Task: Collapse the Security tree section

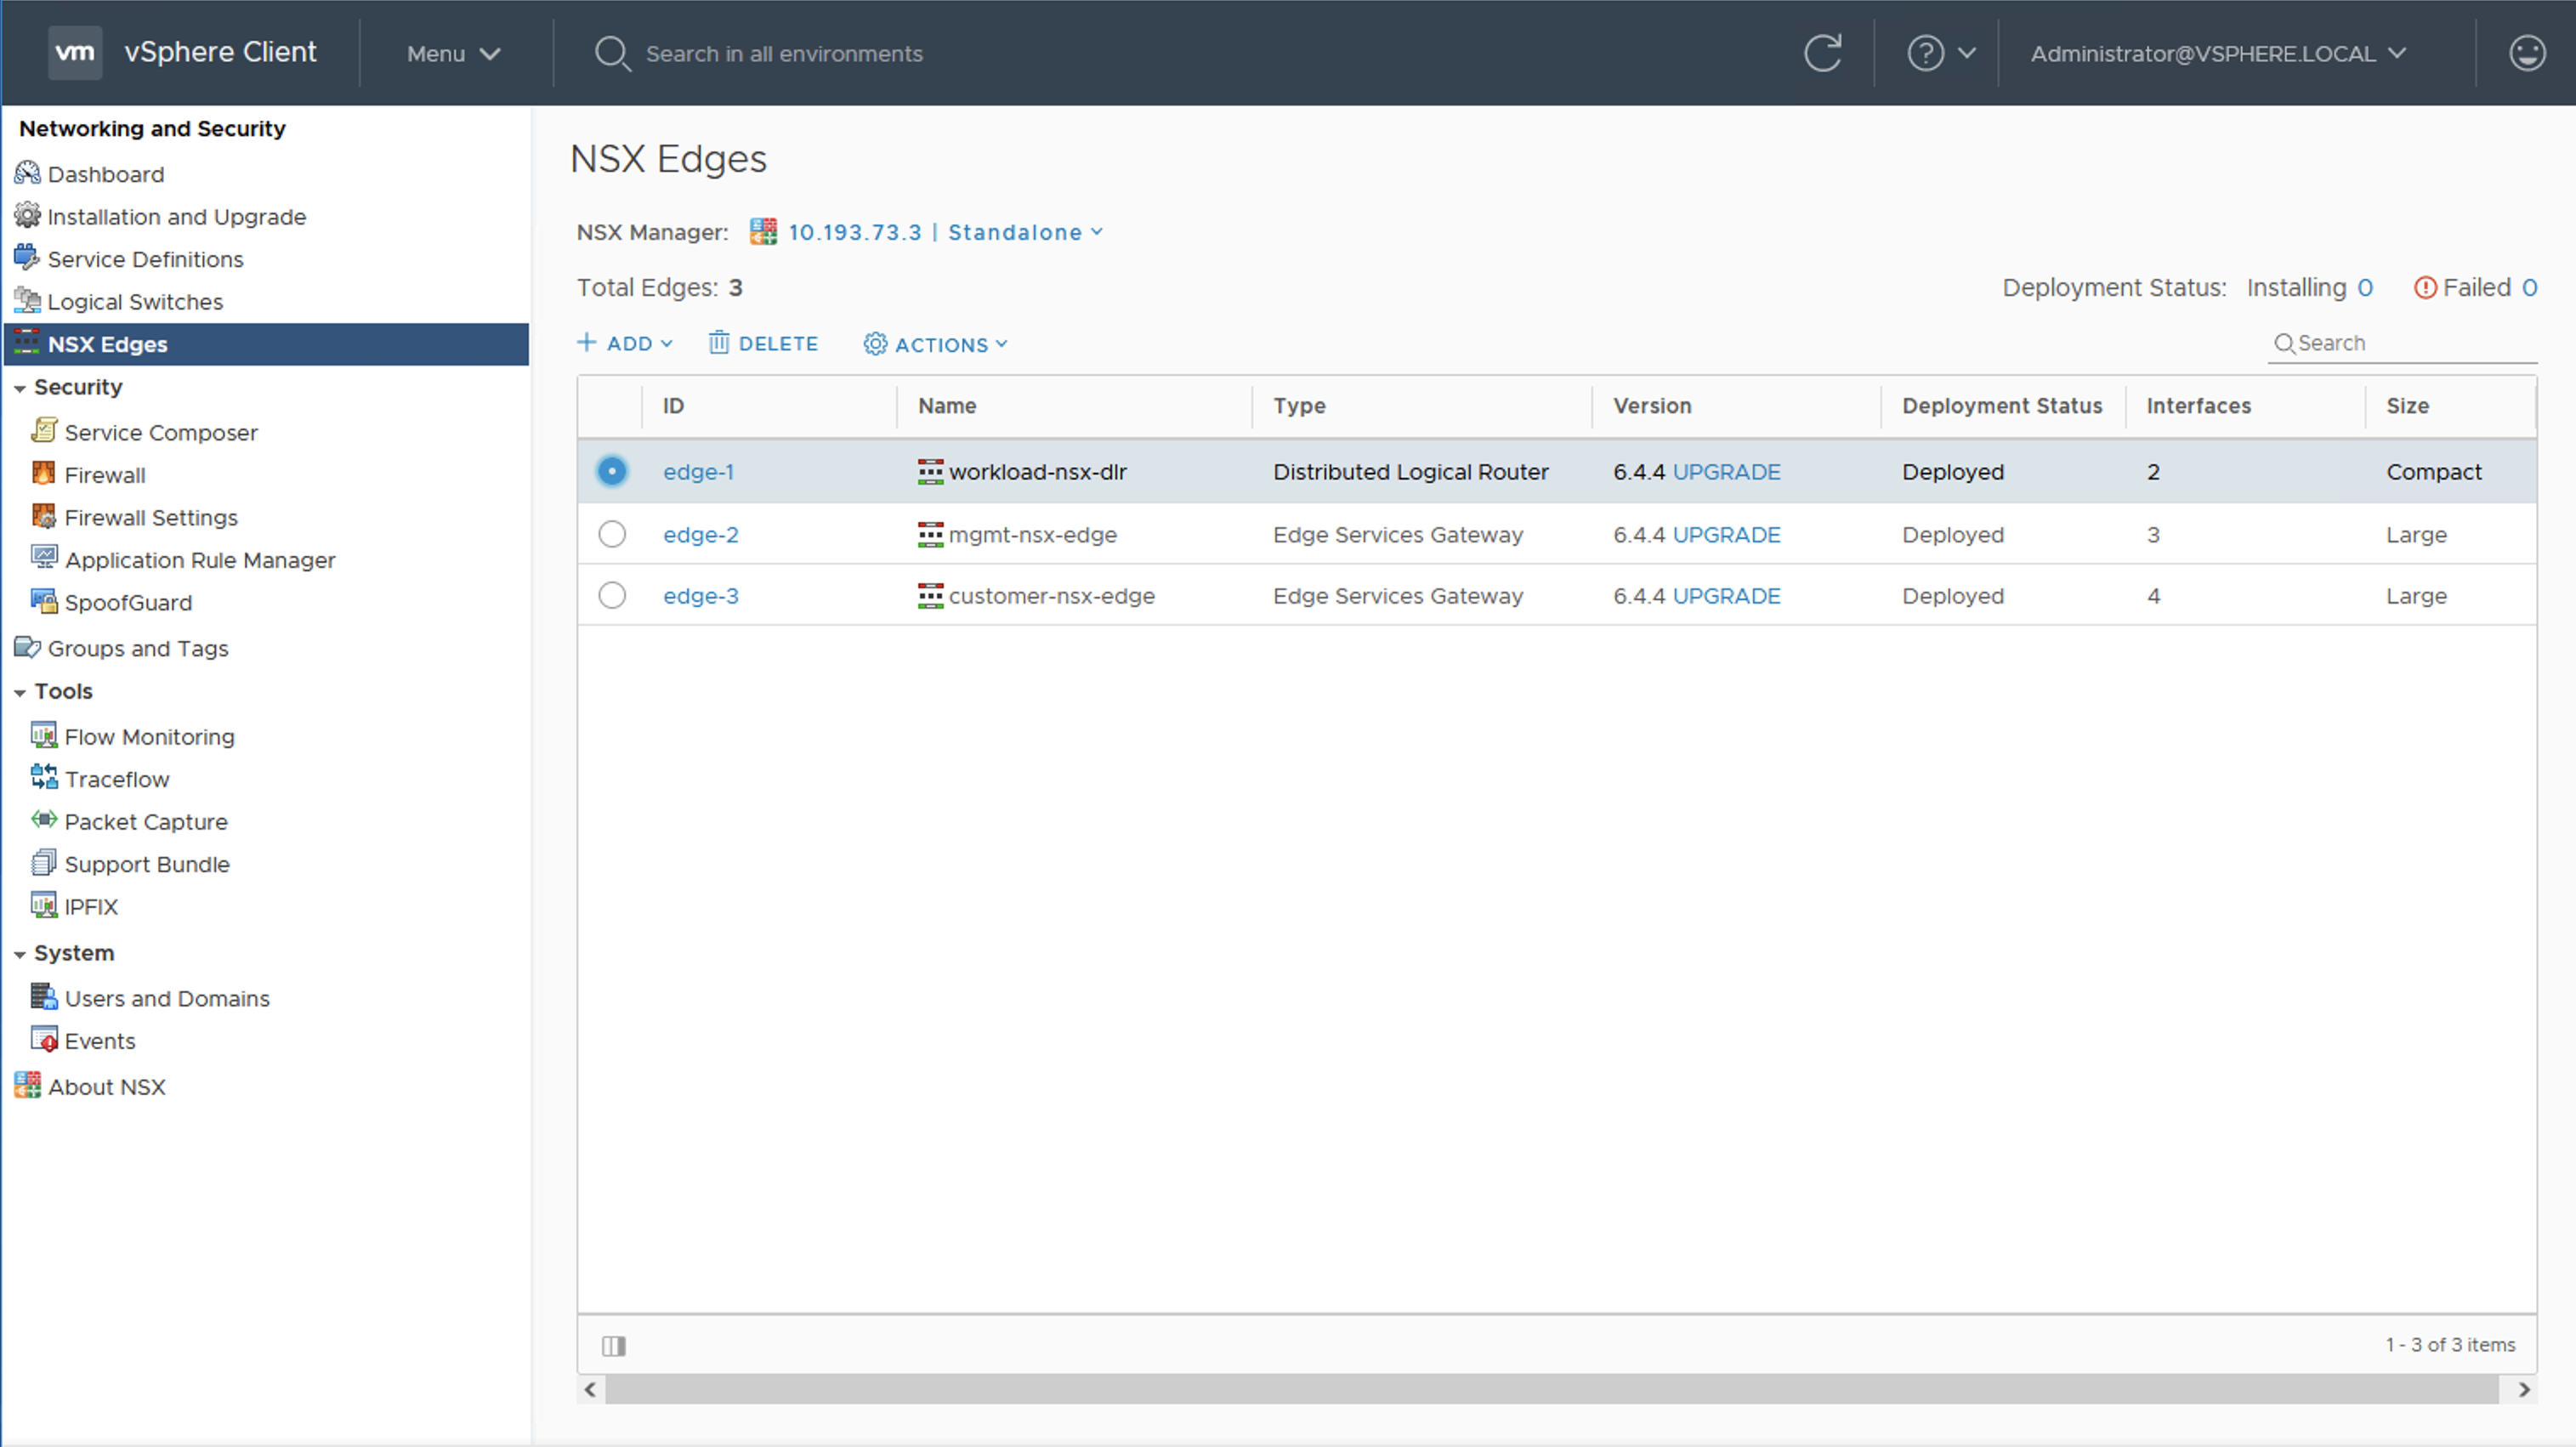Action: click(x=19, y=388)
